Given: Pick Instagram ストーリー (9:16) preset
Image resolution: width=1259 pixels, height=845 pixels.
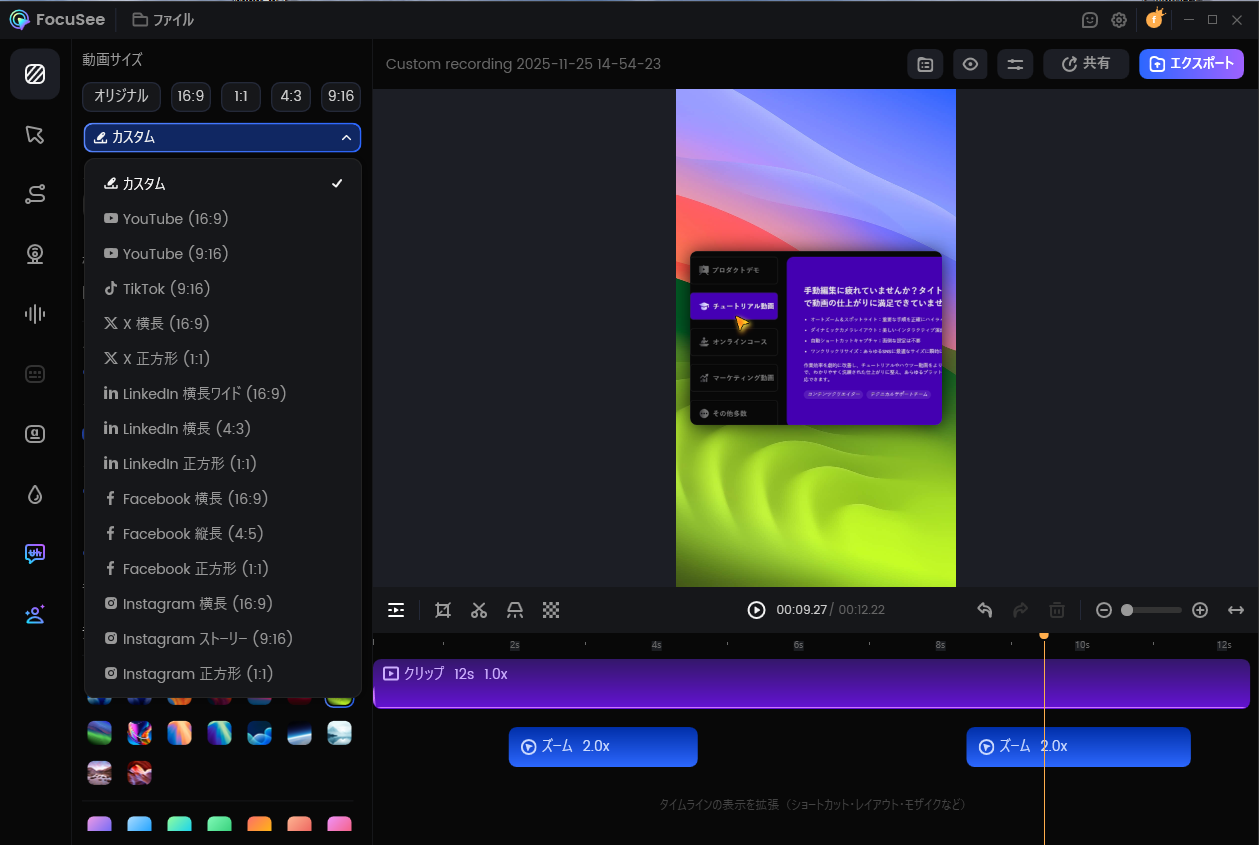Looking at the screenshot, I should 207,639.
